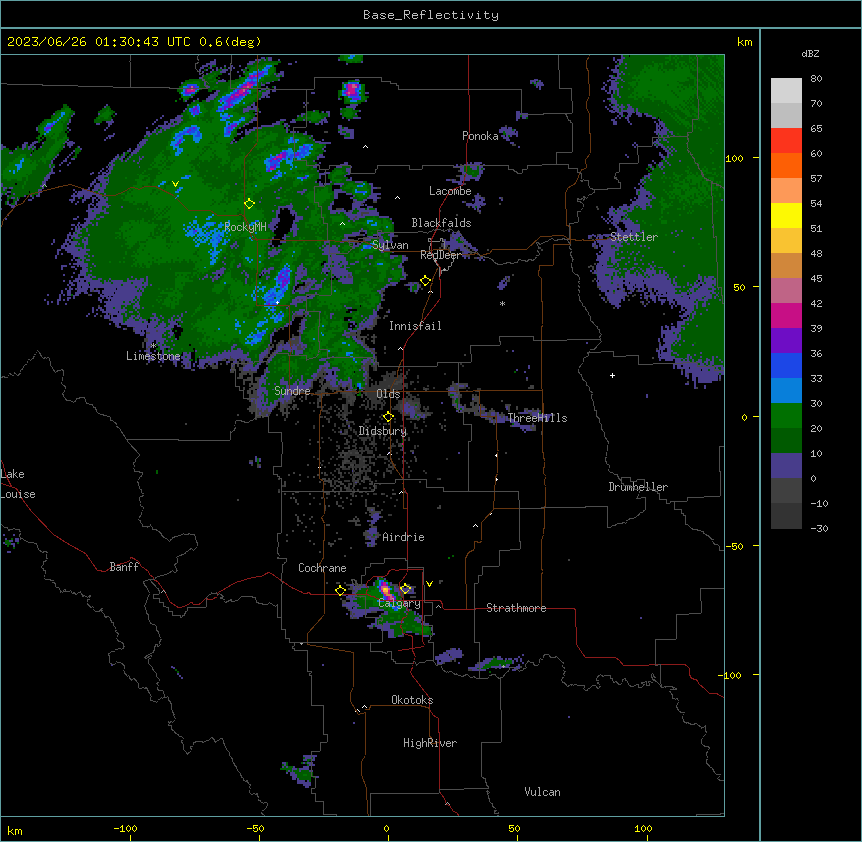Select the white asterisk marker east of Innisfail
862x842 pixels.
[502, 303]
